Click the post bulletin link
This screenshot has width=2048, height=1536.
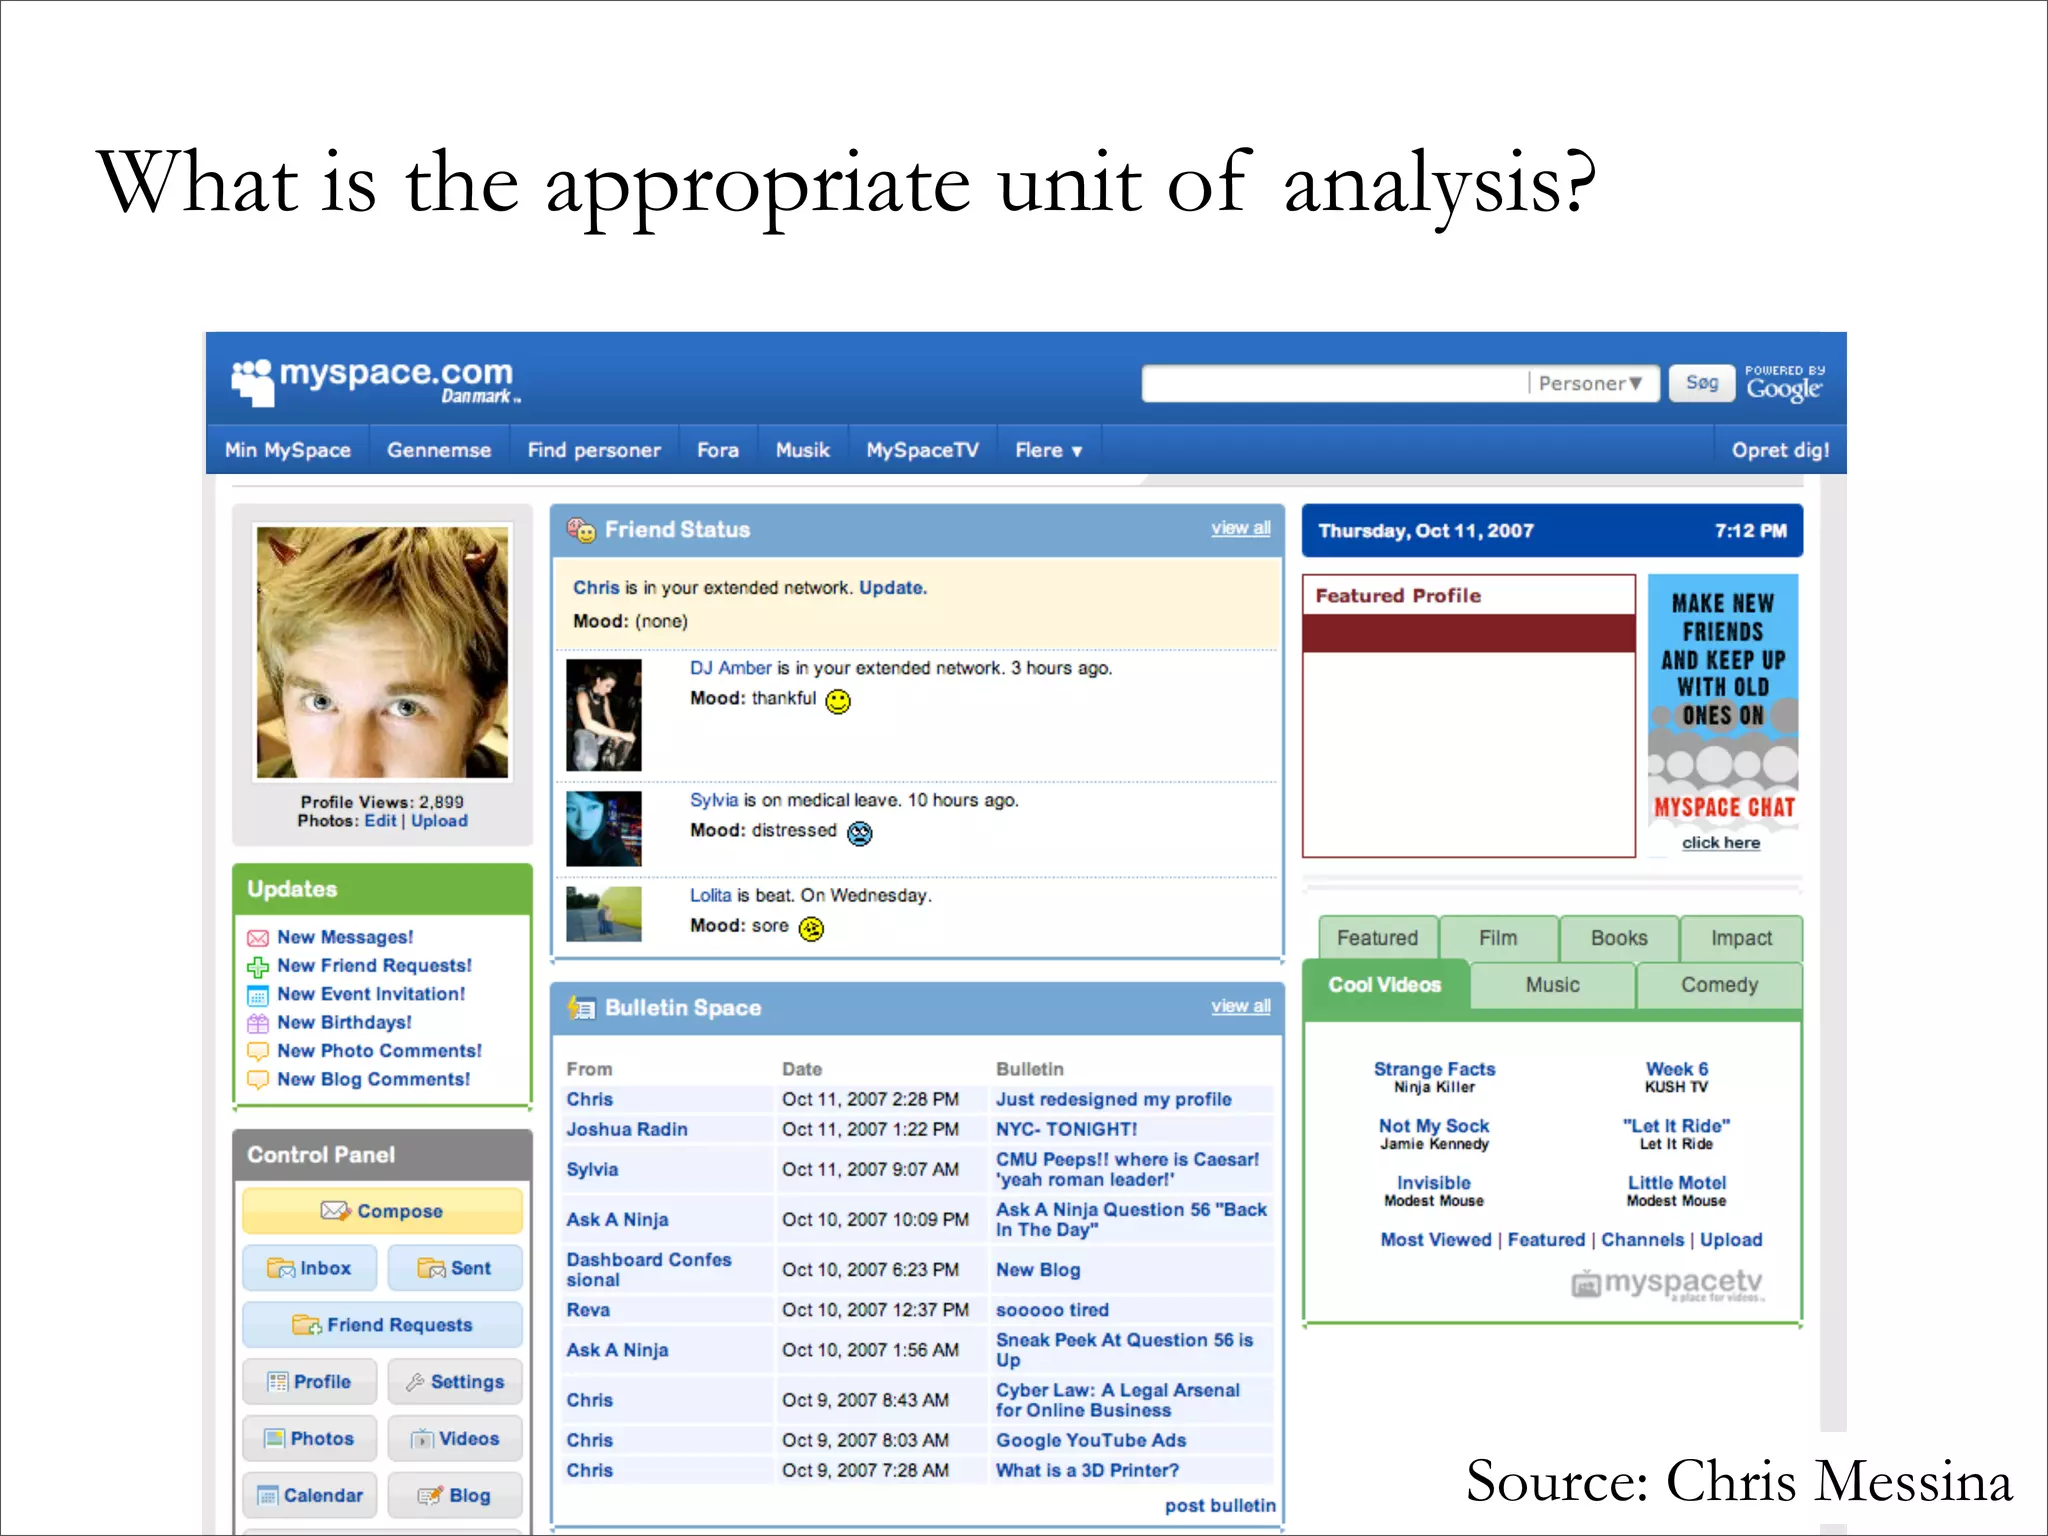pyautogui.click(x=1219, y=1505)
